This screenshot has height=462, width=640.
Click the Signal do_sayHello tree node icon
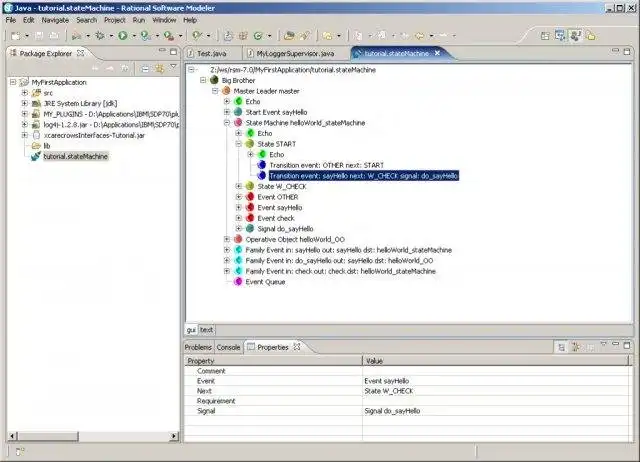click(249, 229)
